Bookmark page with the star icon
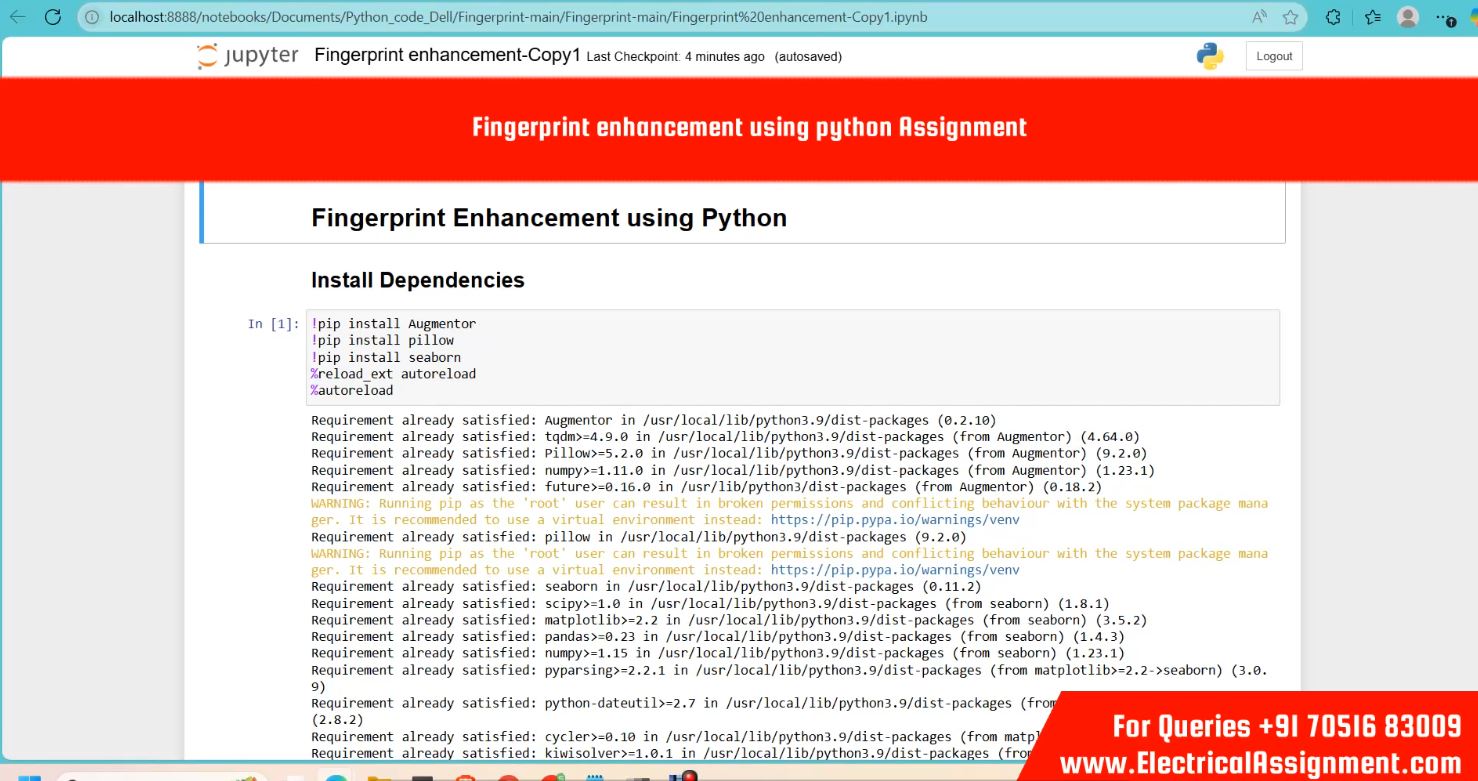This screenshot has width=1478, height=781. coord(1290,17)
